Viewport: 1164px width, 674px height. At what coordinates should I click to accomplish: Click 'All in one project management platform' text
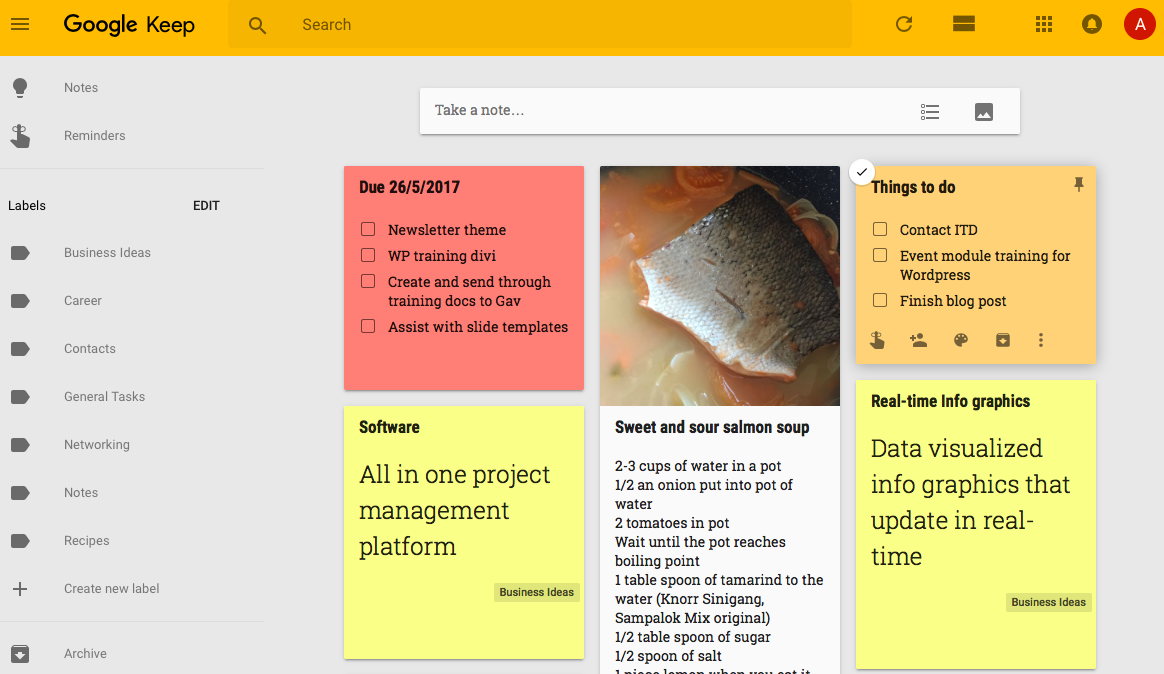[x=454, y=510]
